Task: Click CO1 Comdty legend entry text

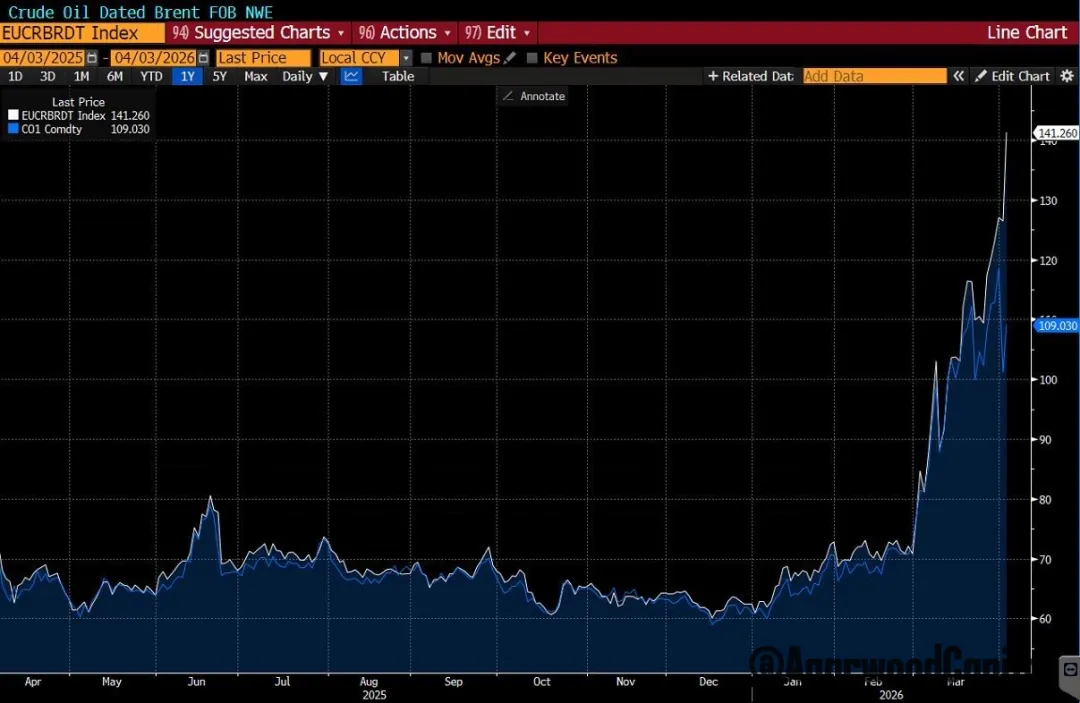Action: click(x=52, y=129)
